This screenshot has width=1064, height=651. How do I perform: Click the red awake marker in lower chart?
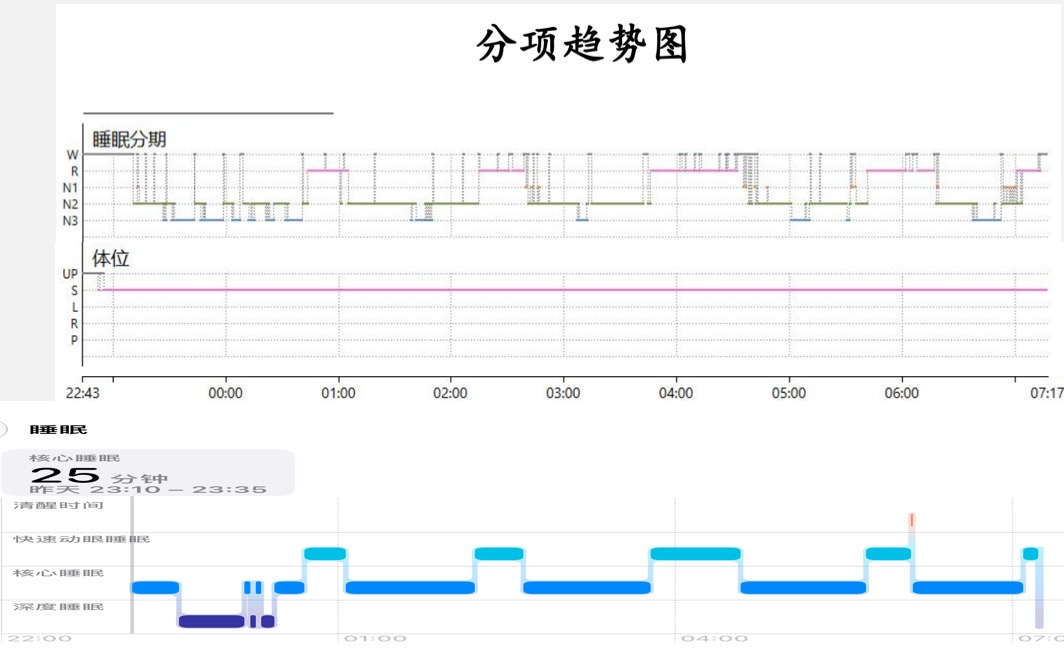pos(911,521)
